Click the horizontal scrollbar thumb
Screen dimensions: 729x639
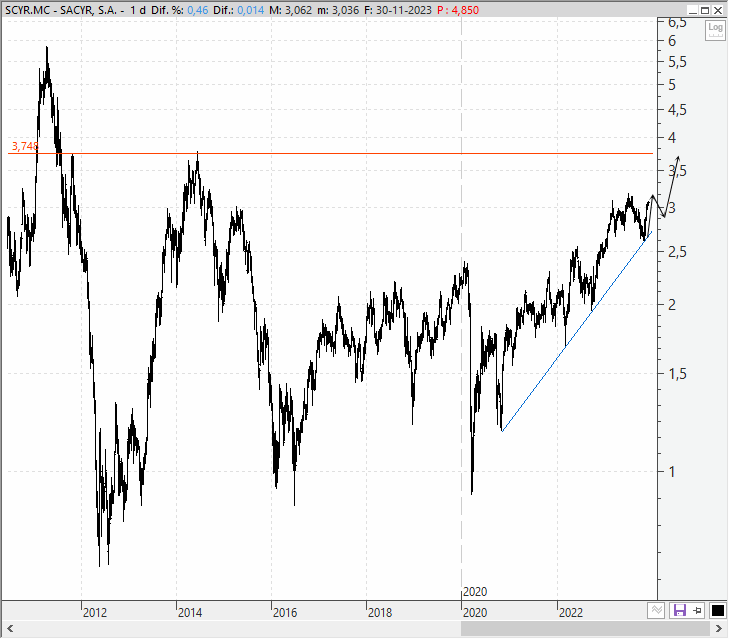(586, 629)
